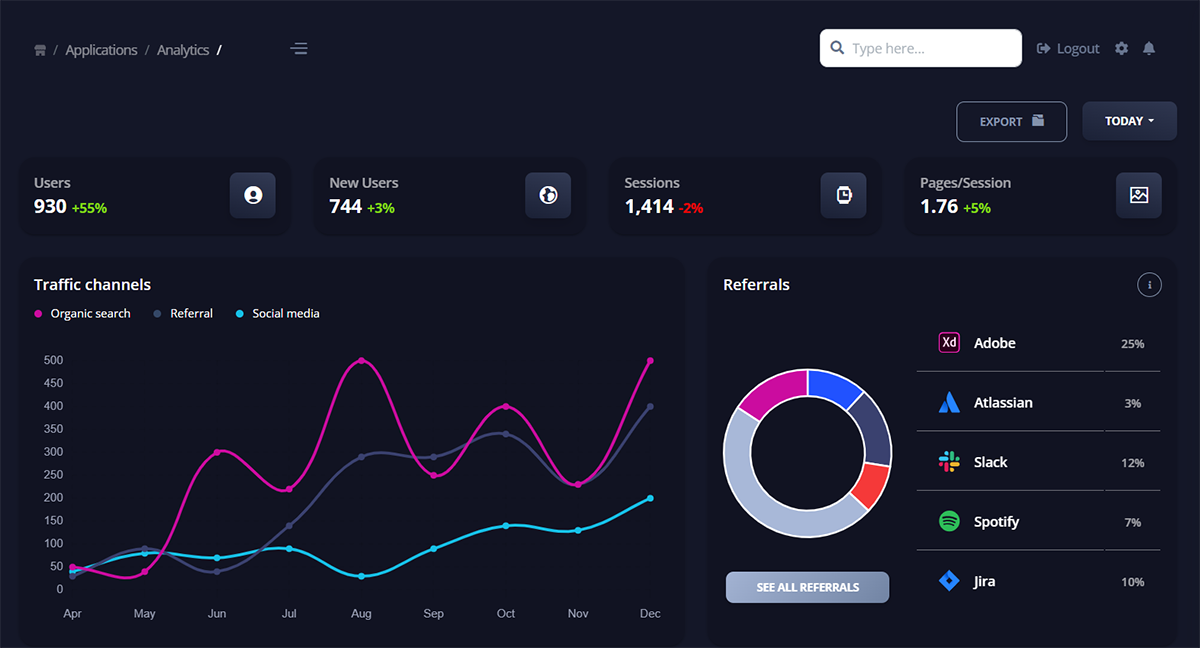Click the Type here search field

click(x=920, y=47)
